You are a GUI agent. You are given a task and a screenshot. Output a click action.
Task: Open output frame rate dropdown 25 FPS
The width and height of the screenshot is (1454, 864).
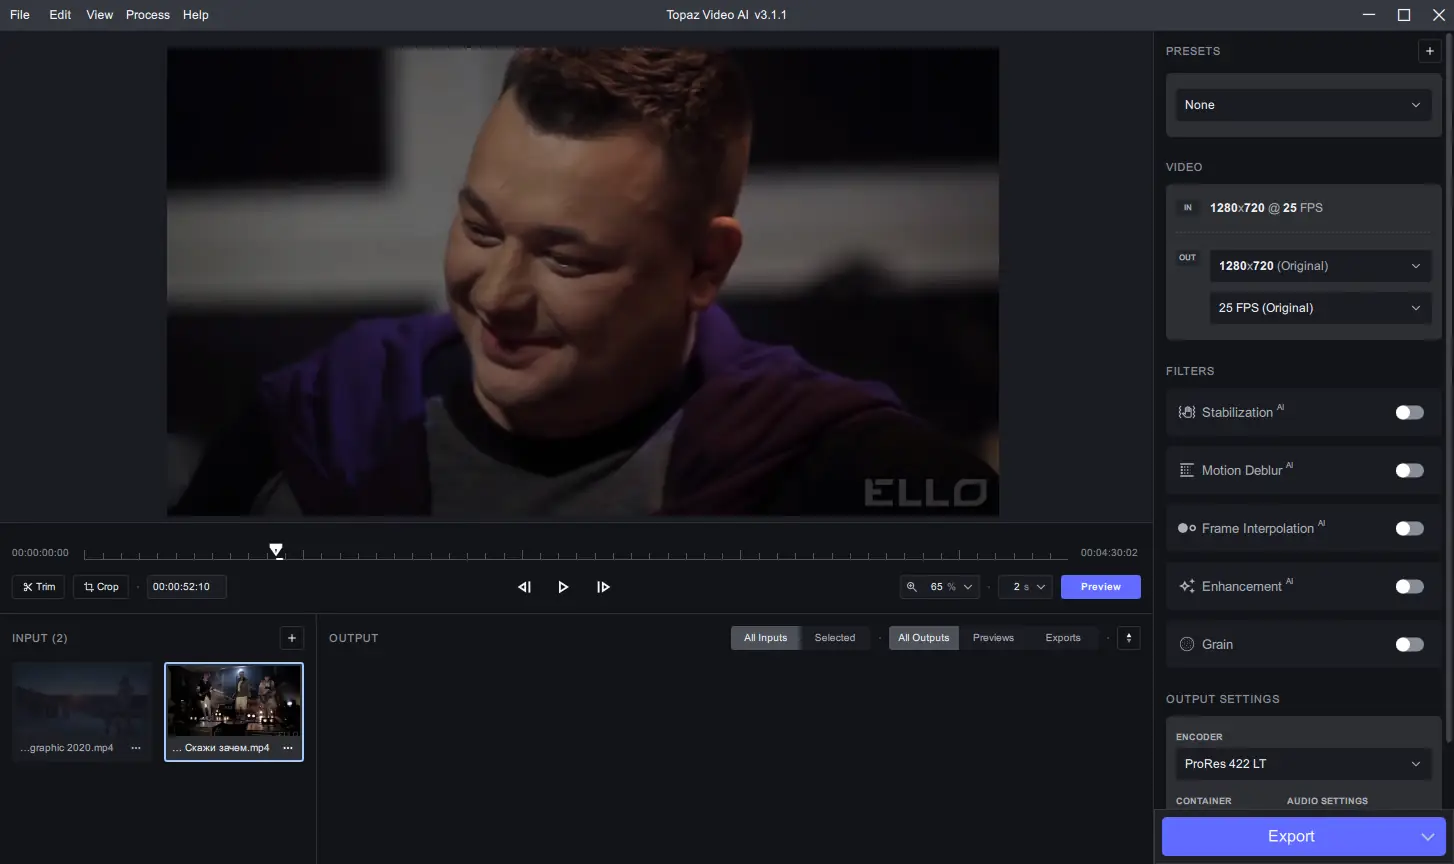[x=1320, y=308]
